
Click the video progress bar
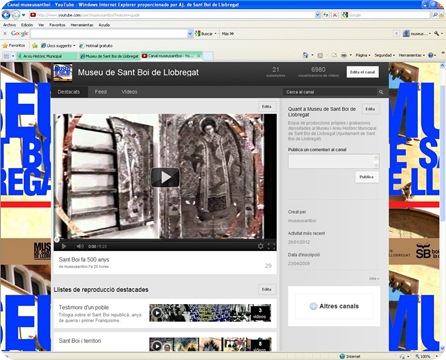165,239
